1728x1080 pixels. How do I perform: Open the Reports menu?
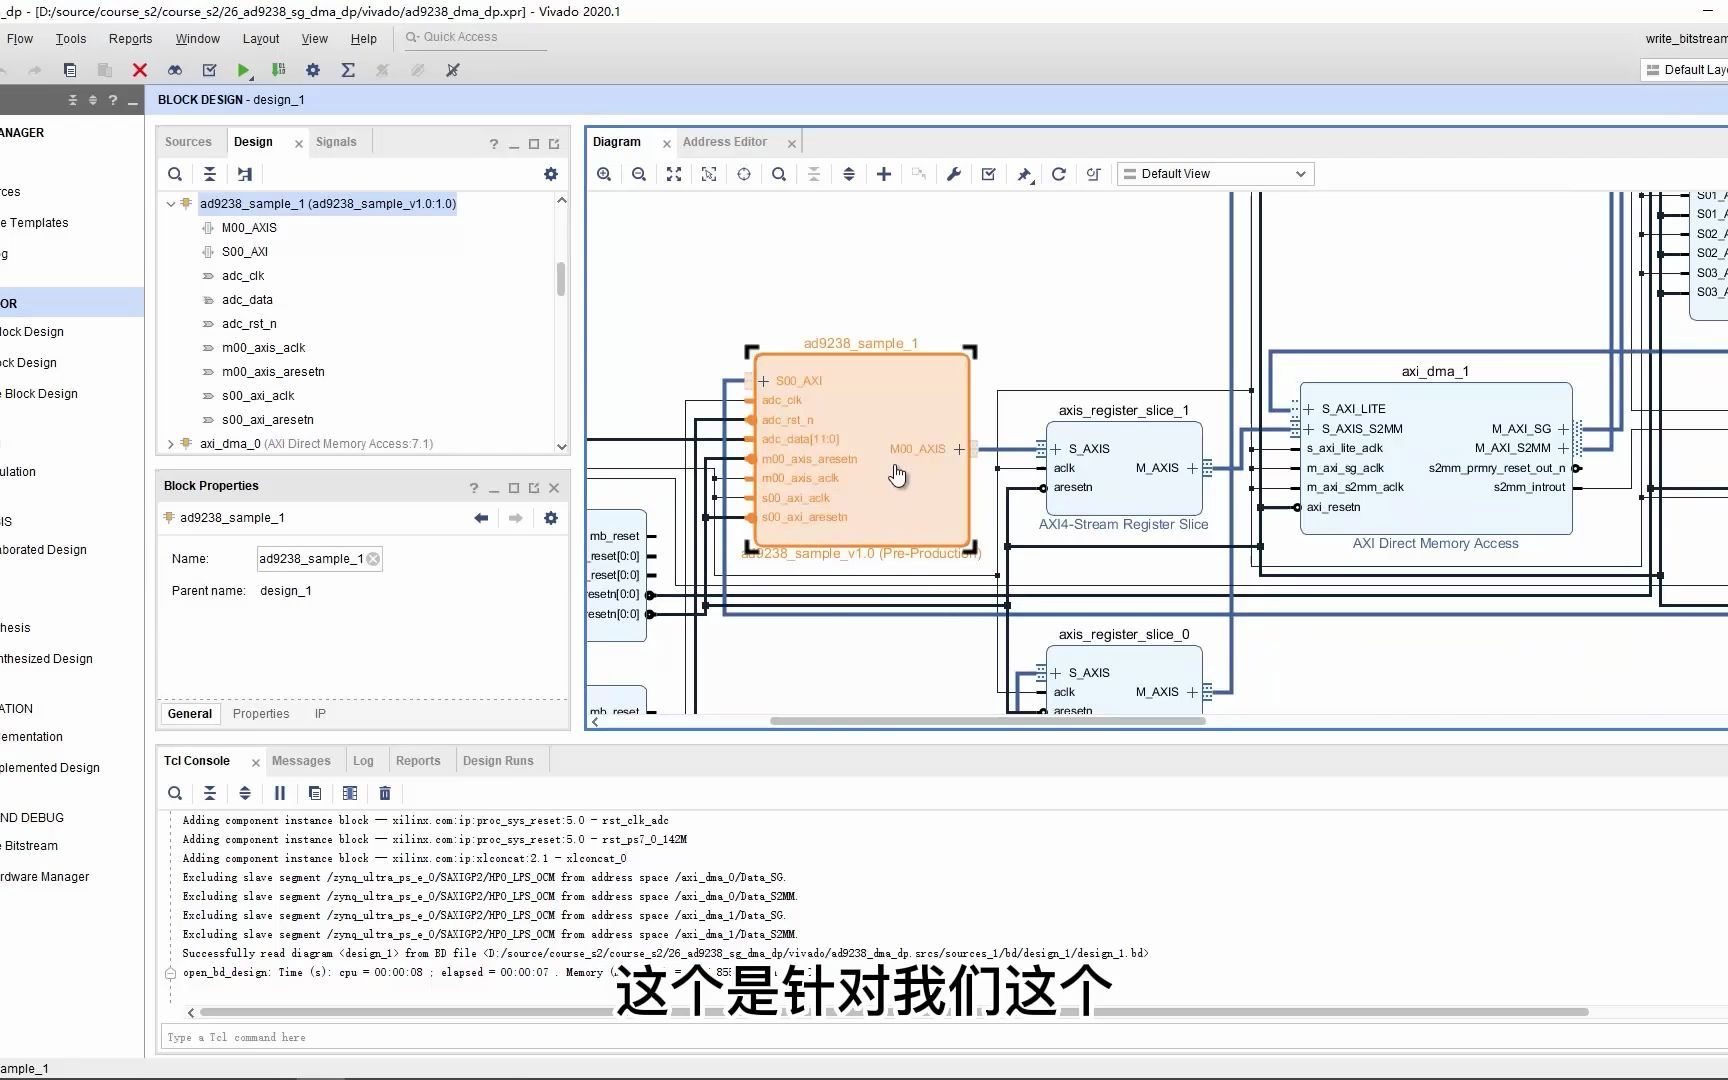(x=131, y=39)
